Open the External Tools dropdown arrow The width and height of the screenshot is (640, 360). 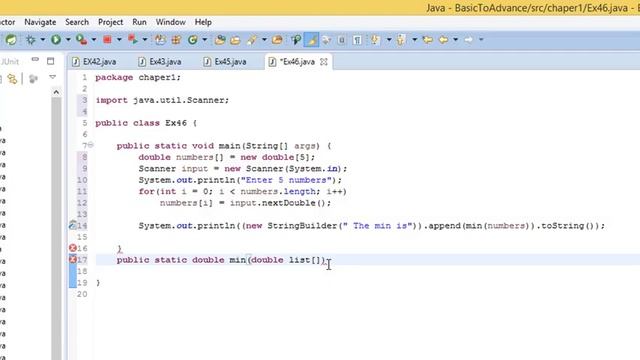144,40
